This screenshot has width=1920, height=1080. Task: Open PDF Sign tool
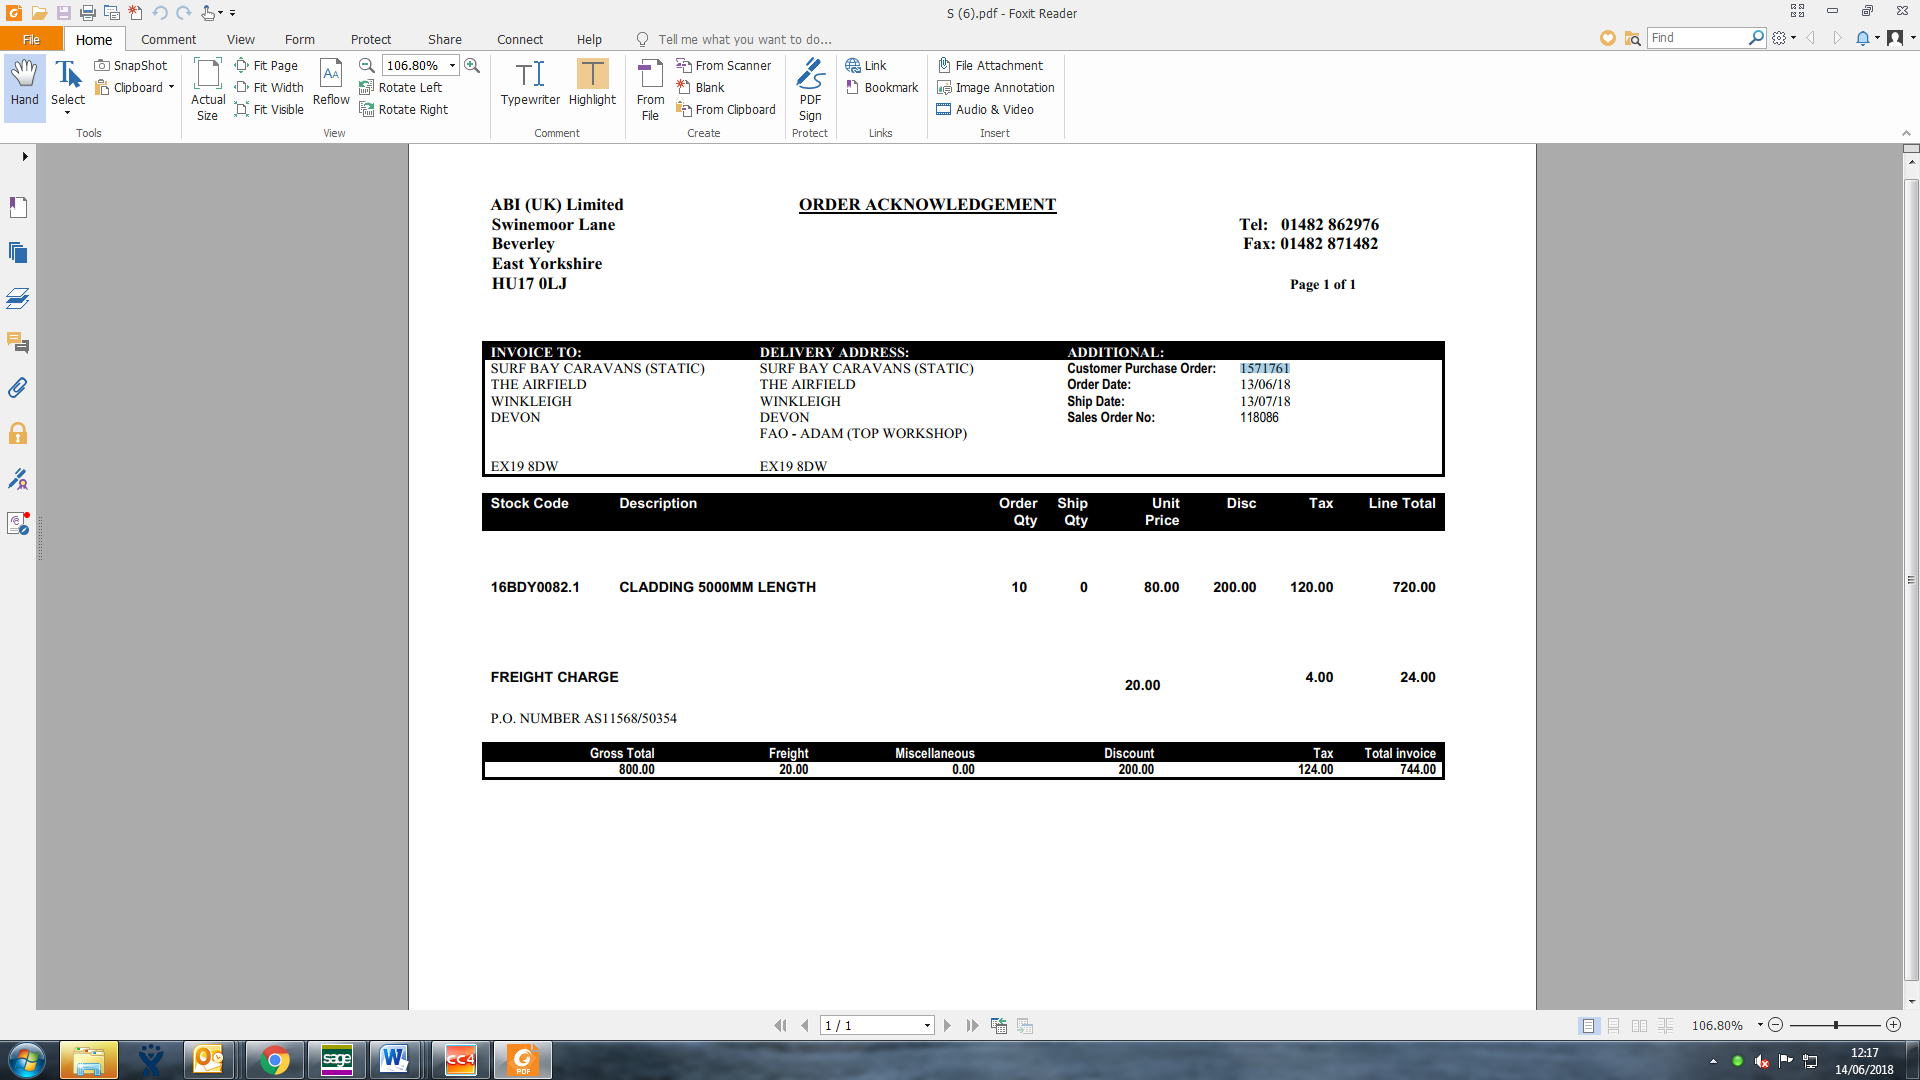pos(810,89)
